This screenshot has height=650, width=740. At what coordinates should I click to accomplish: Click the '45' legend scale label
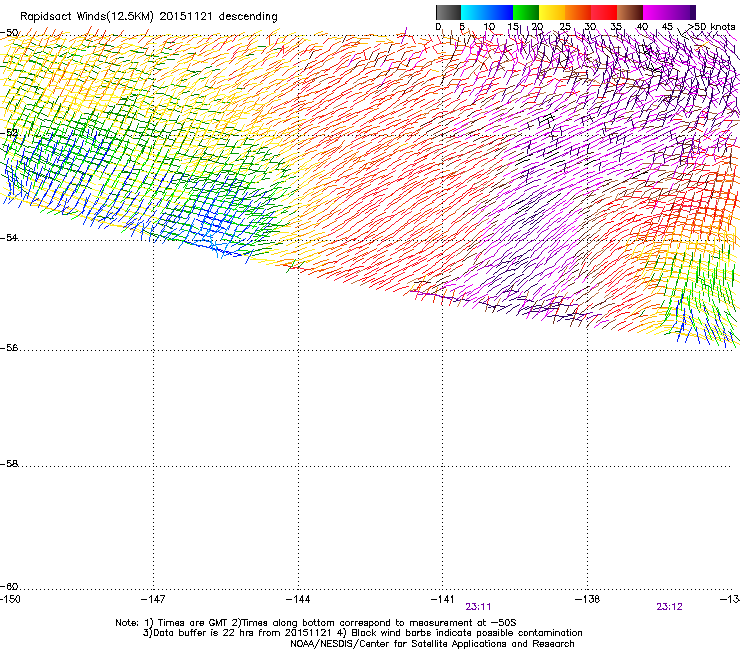[x=667, y=27]
